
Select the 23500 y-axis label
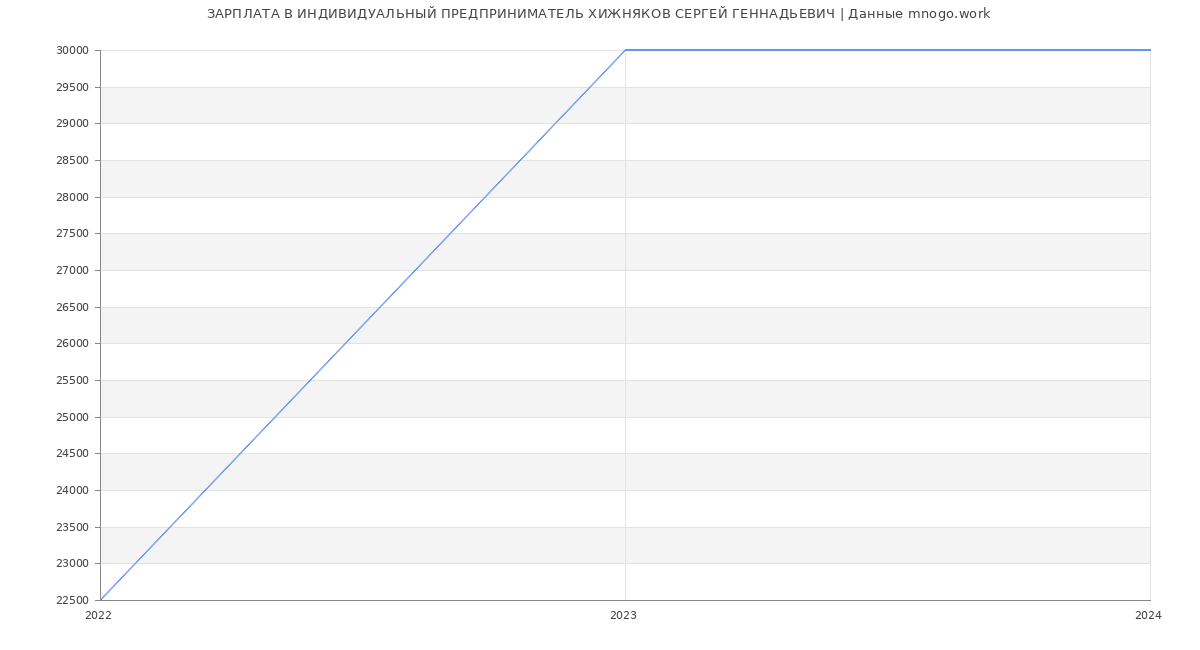(73, 527)
